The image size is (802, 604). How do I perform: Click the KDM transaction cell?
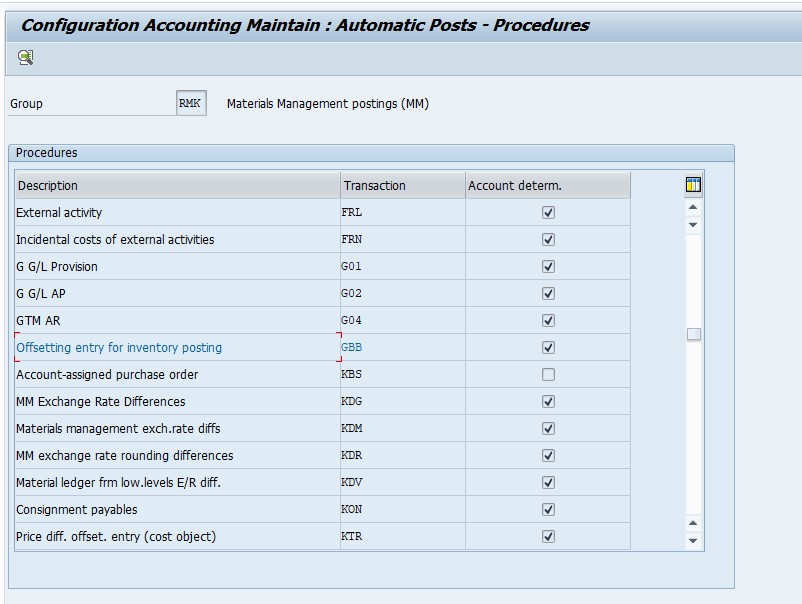point(403,429)
